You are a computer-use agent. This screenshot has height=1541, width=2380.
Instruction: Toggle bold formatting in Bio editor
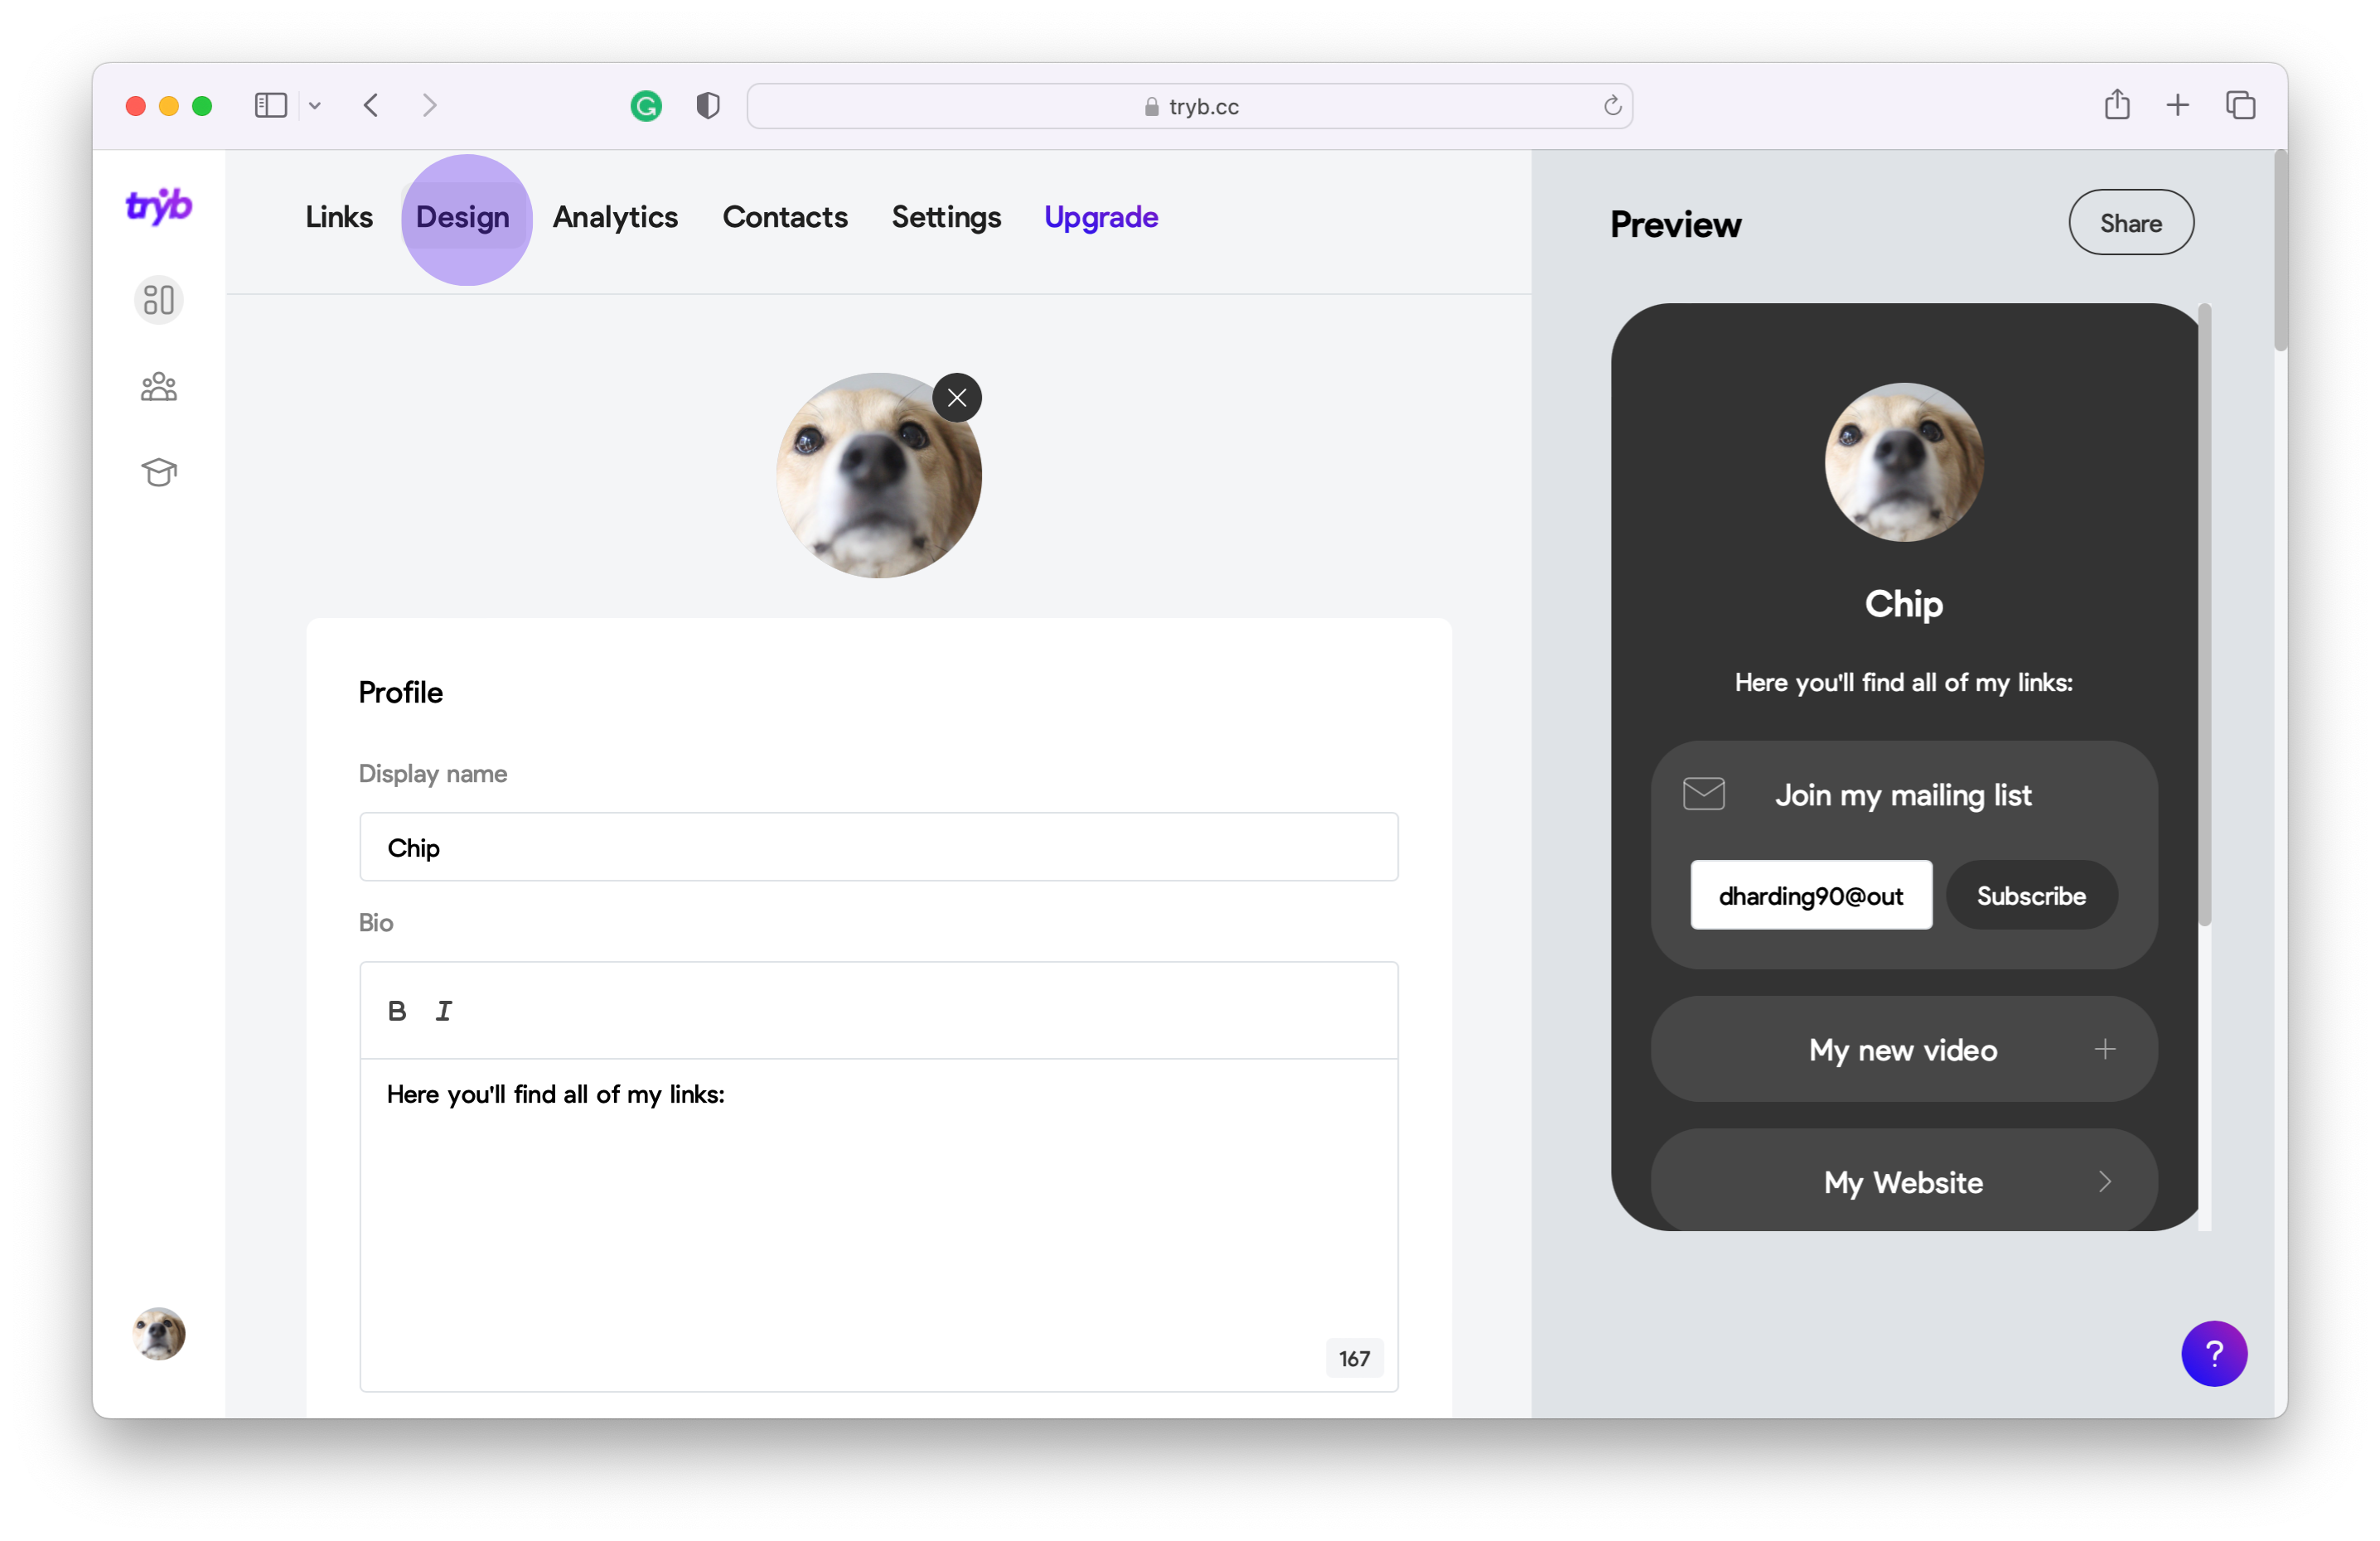coord(397,1011)
